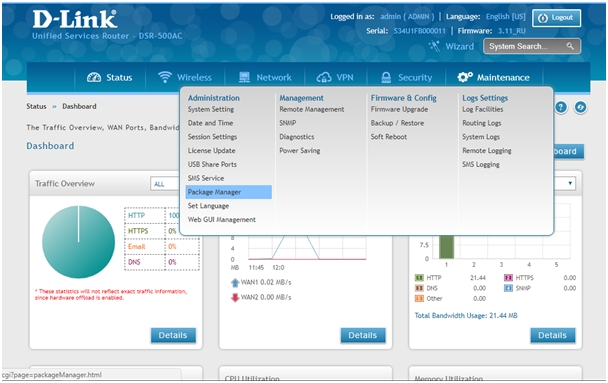The width and height of the screenshot is (608, 383).
Task: Select Package Manager in Administration
Action: 228,192
